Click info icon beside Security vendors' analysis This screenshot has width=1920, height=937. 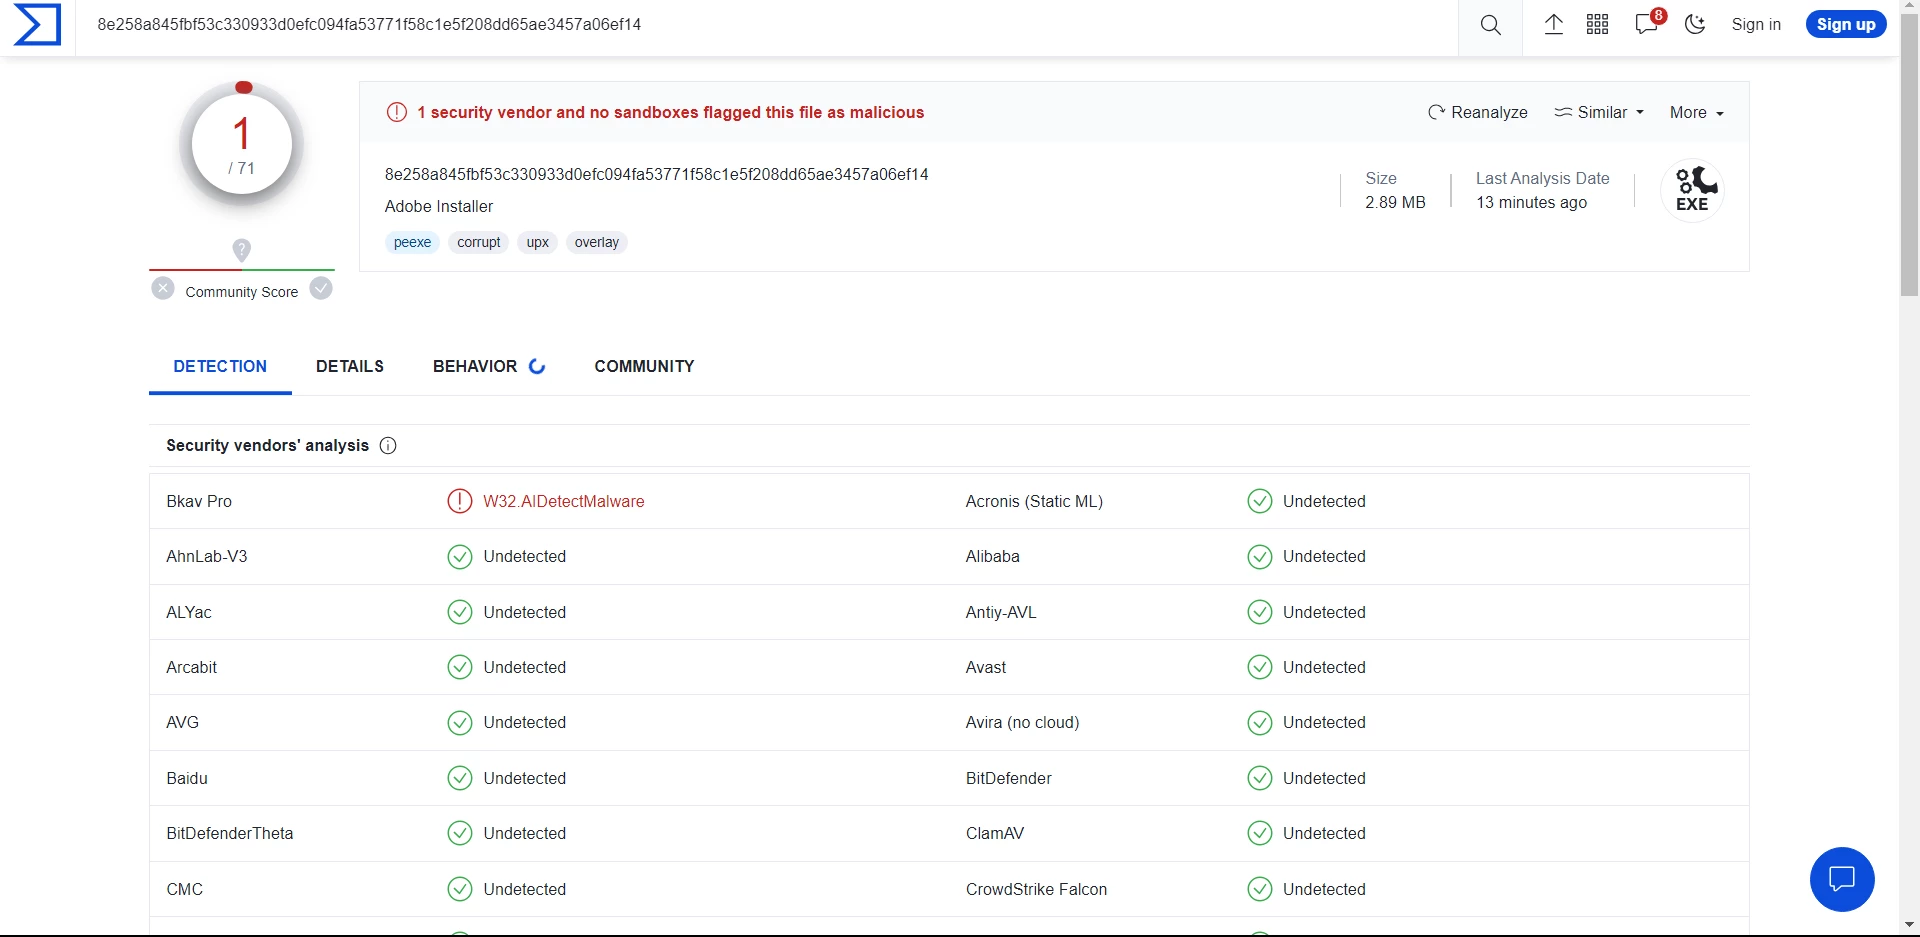coord(388,446)
